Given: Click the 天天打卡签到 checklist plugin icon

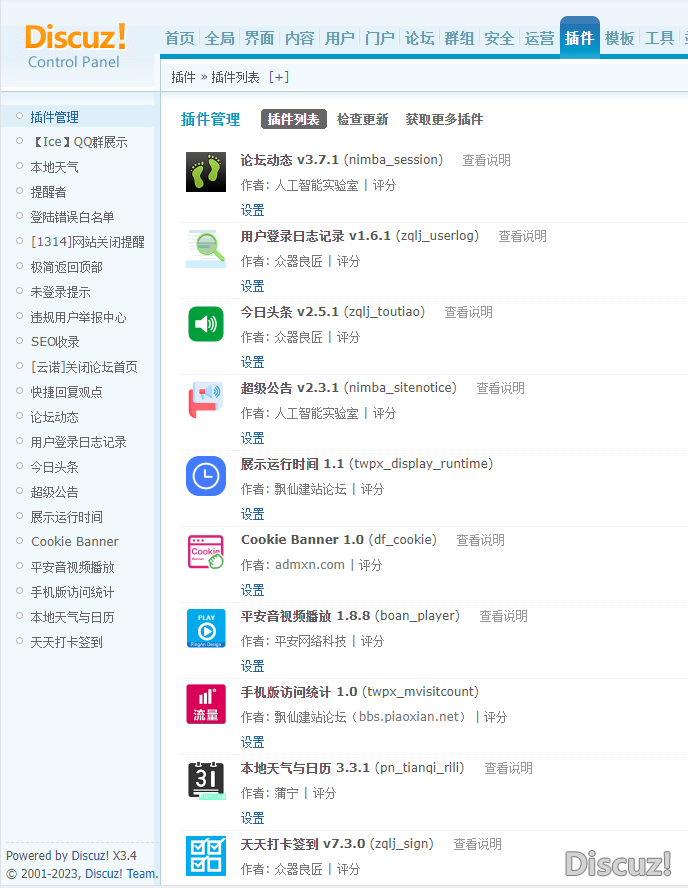Looking at the screenshot, I should pyautogui.click(x=206, y=856).
